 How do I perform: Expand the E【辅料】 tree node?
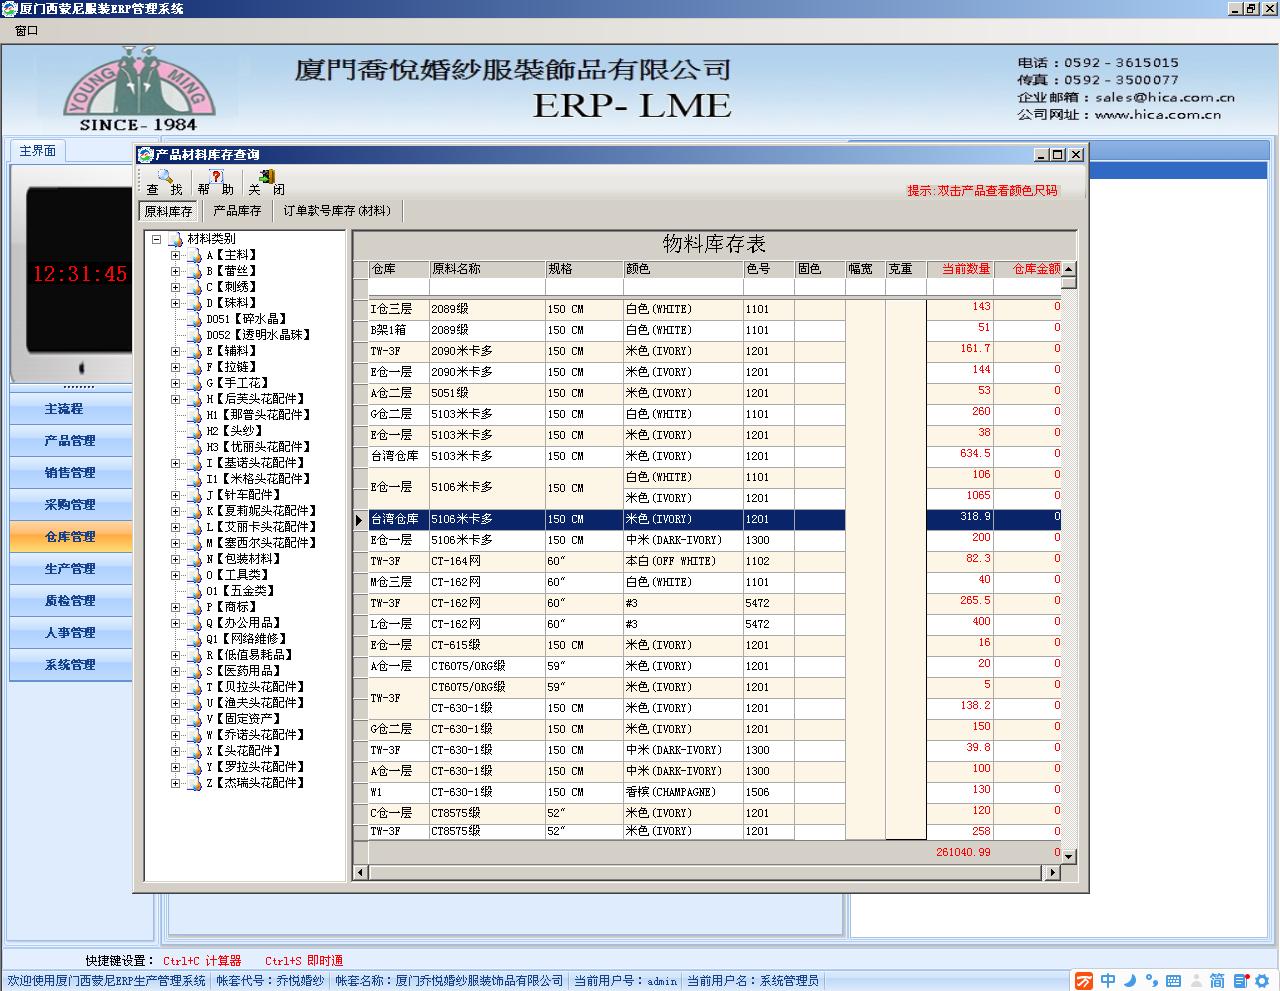(175, 351)
